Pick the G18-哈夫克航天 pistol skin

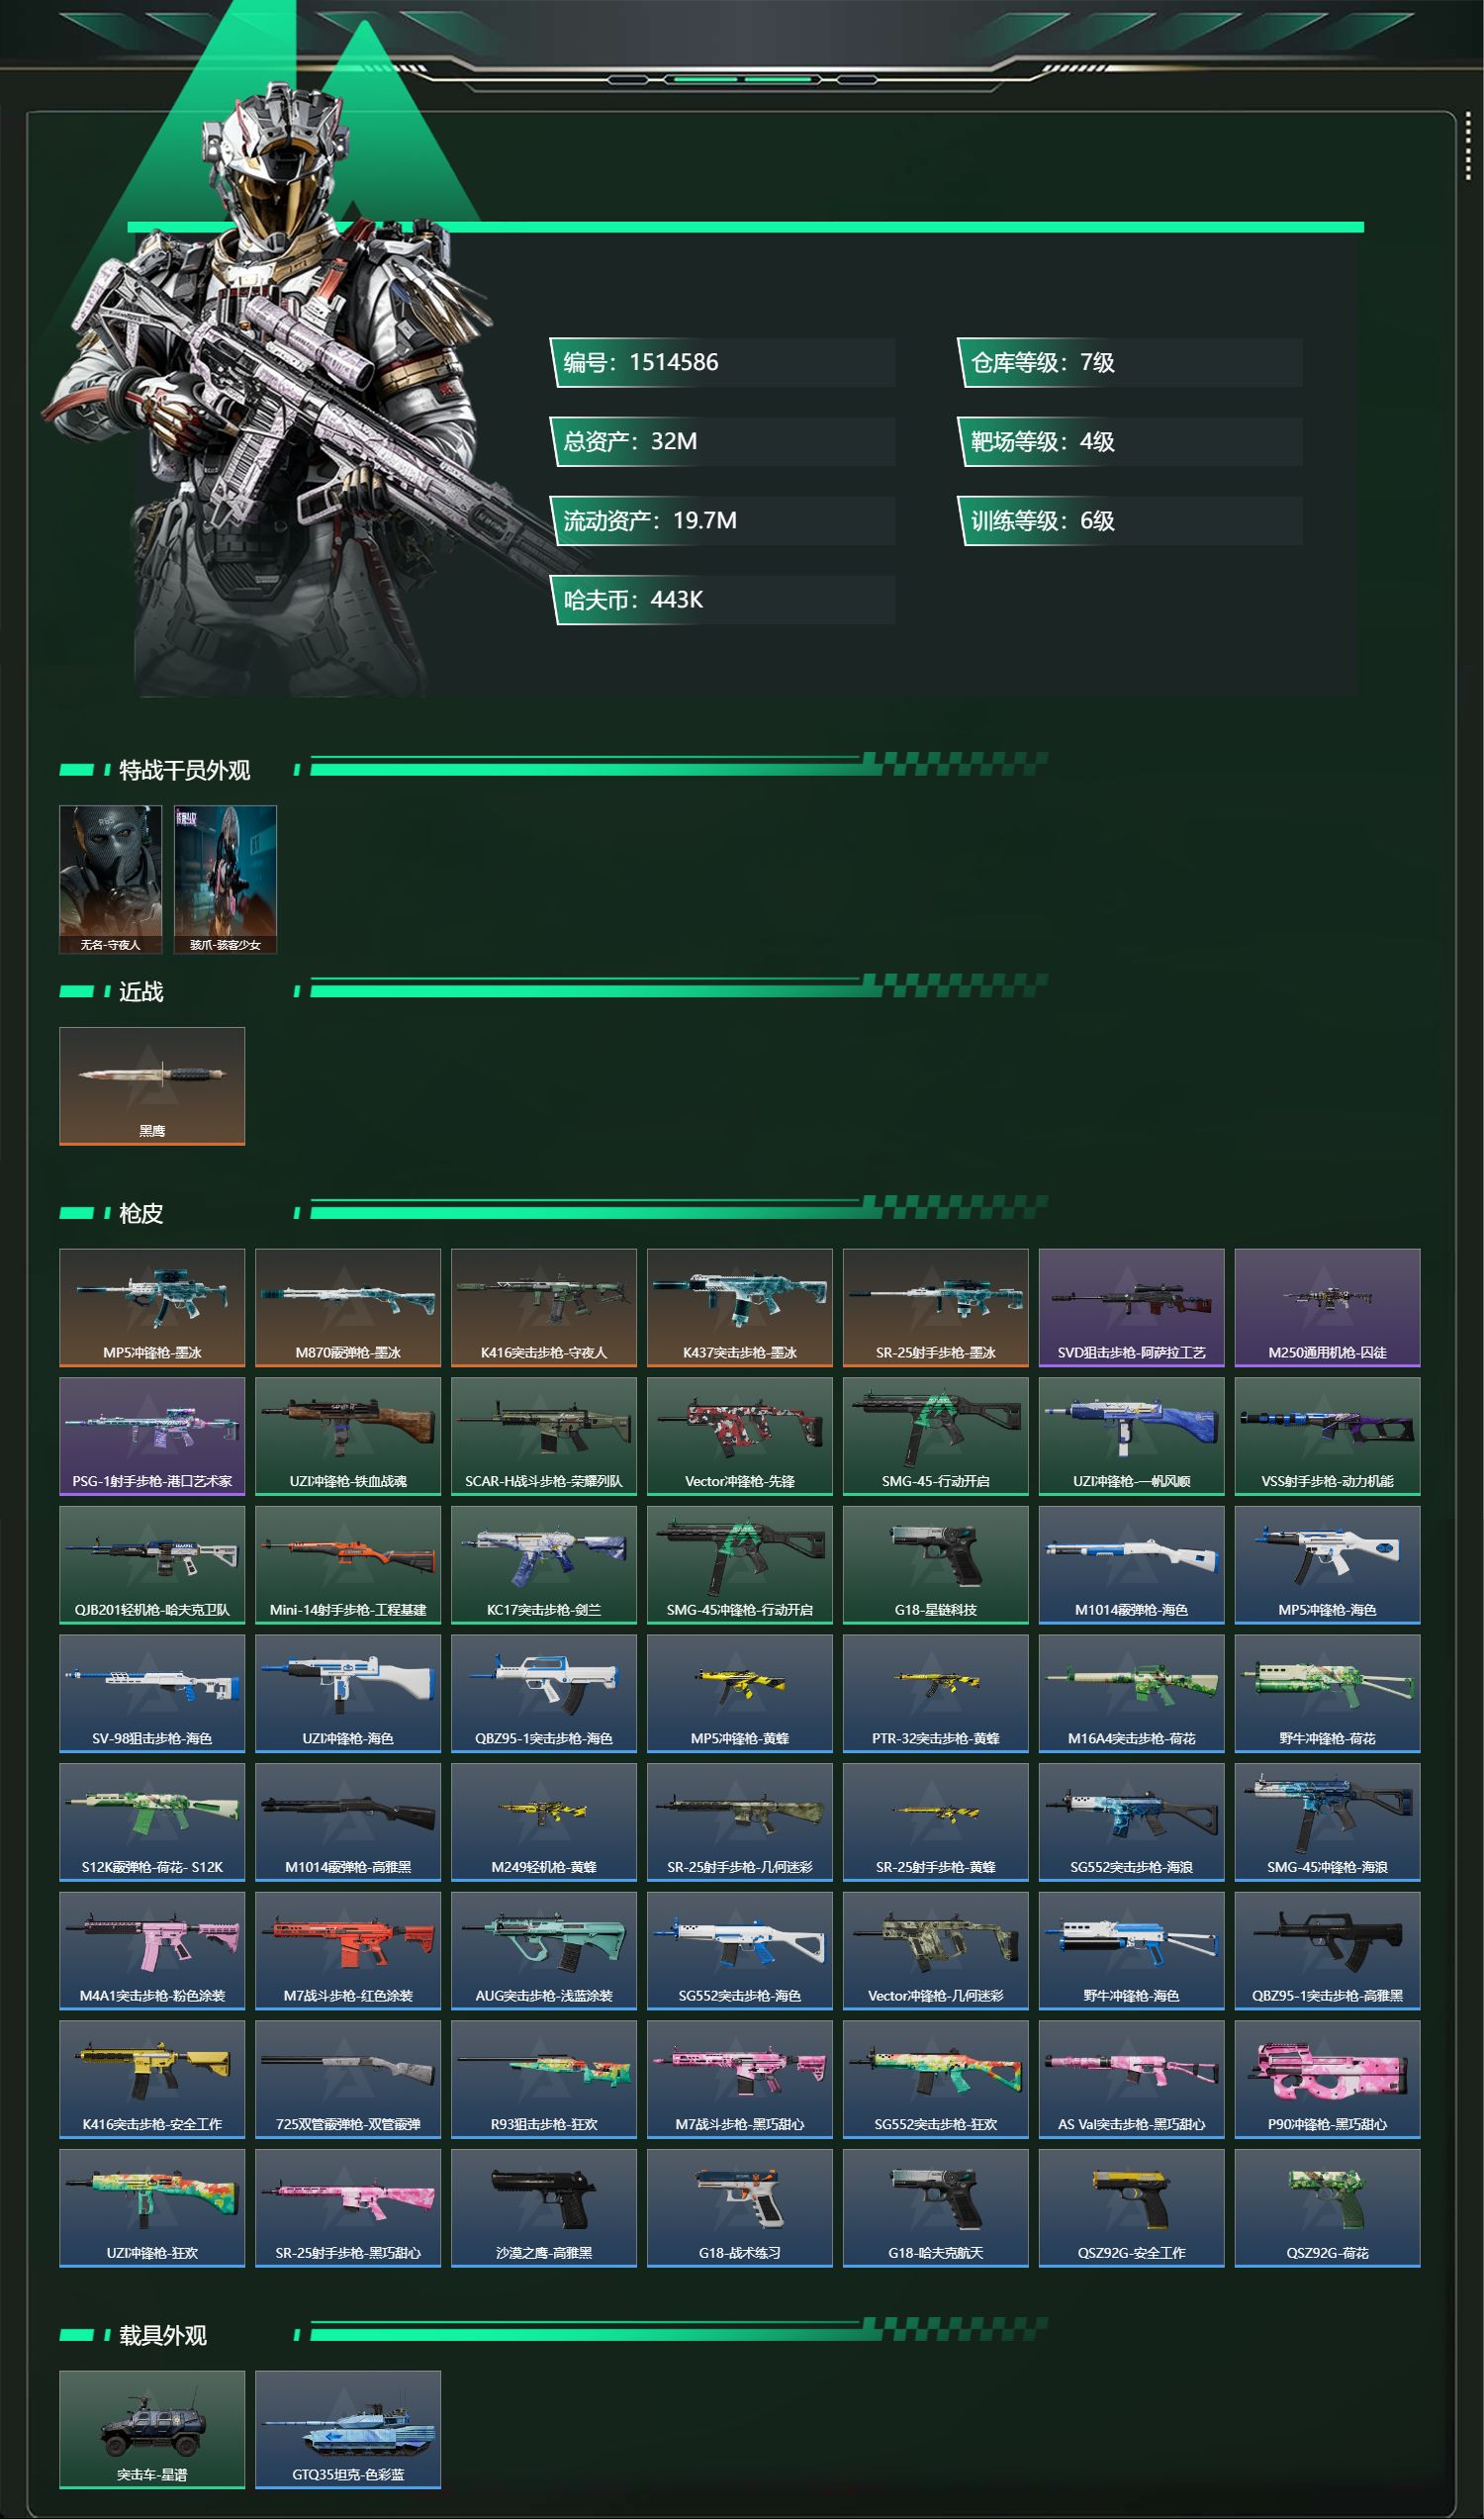936,2208
